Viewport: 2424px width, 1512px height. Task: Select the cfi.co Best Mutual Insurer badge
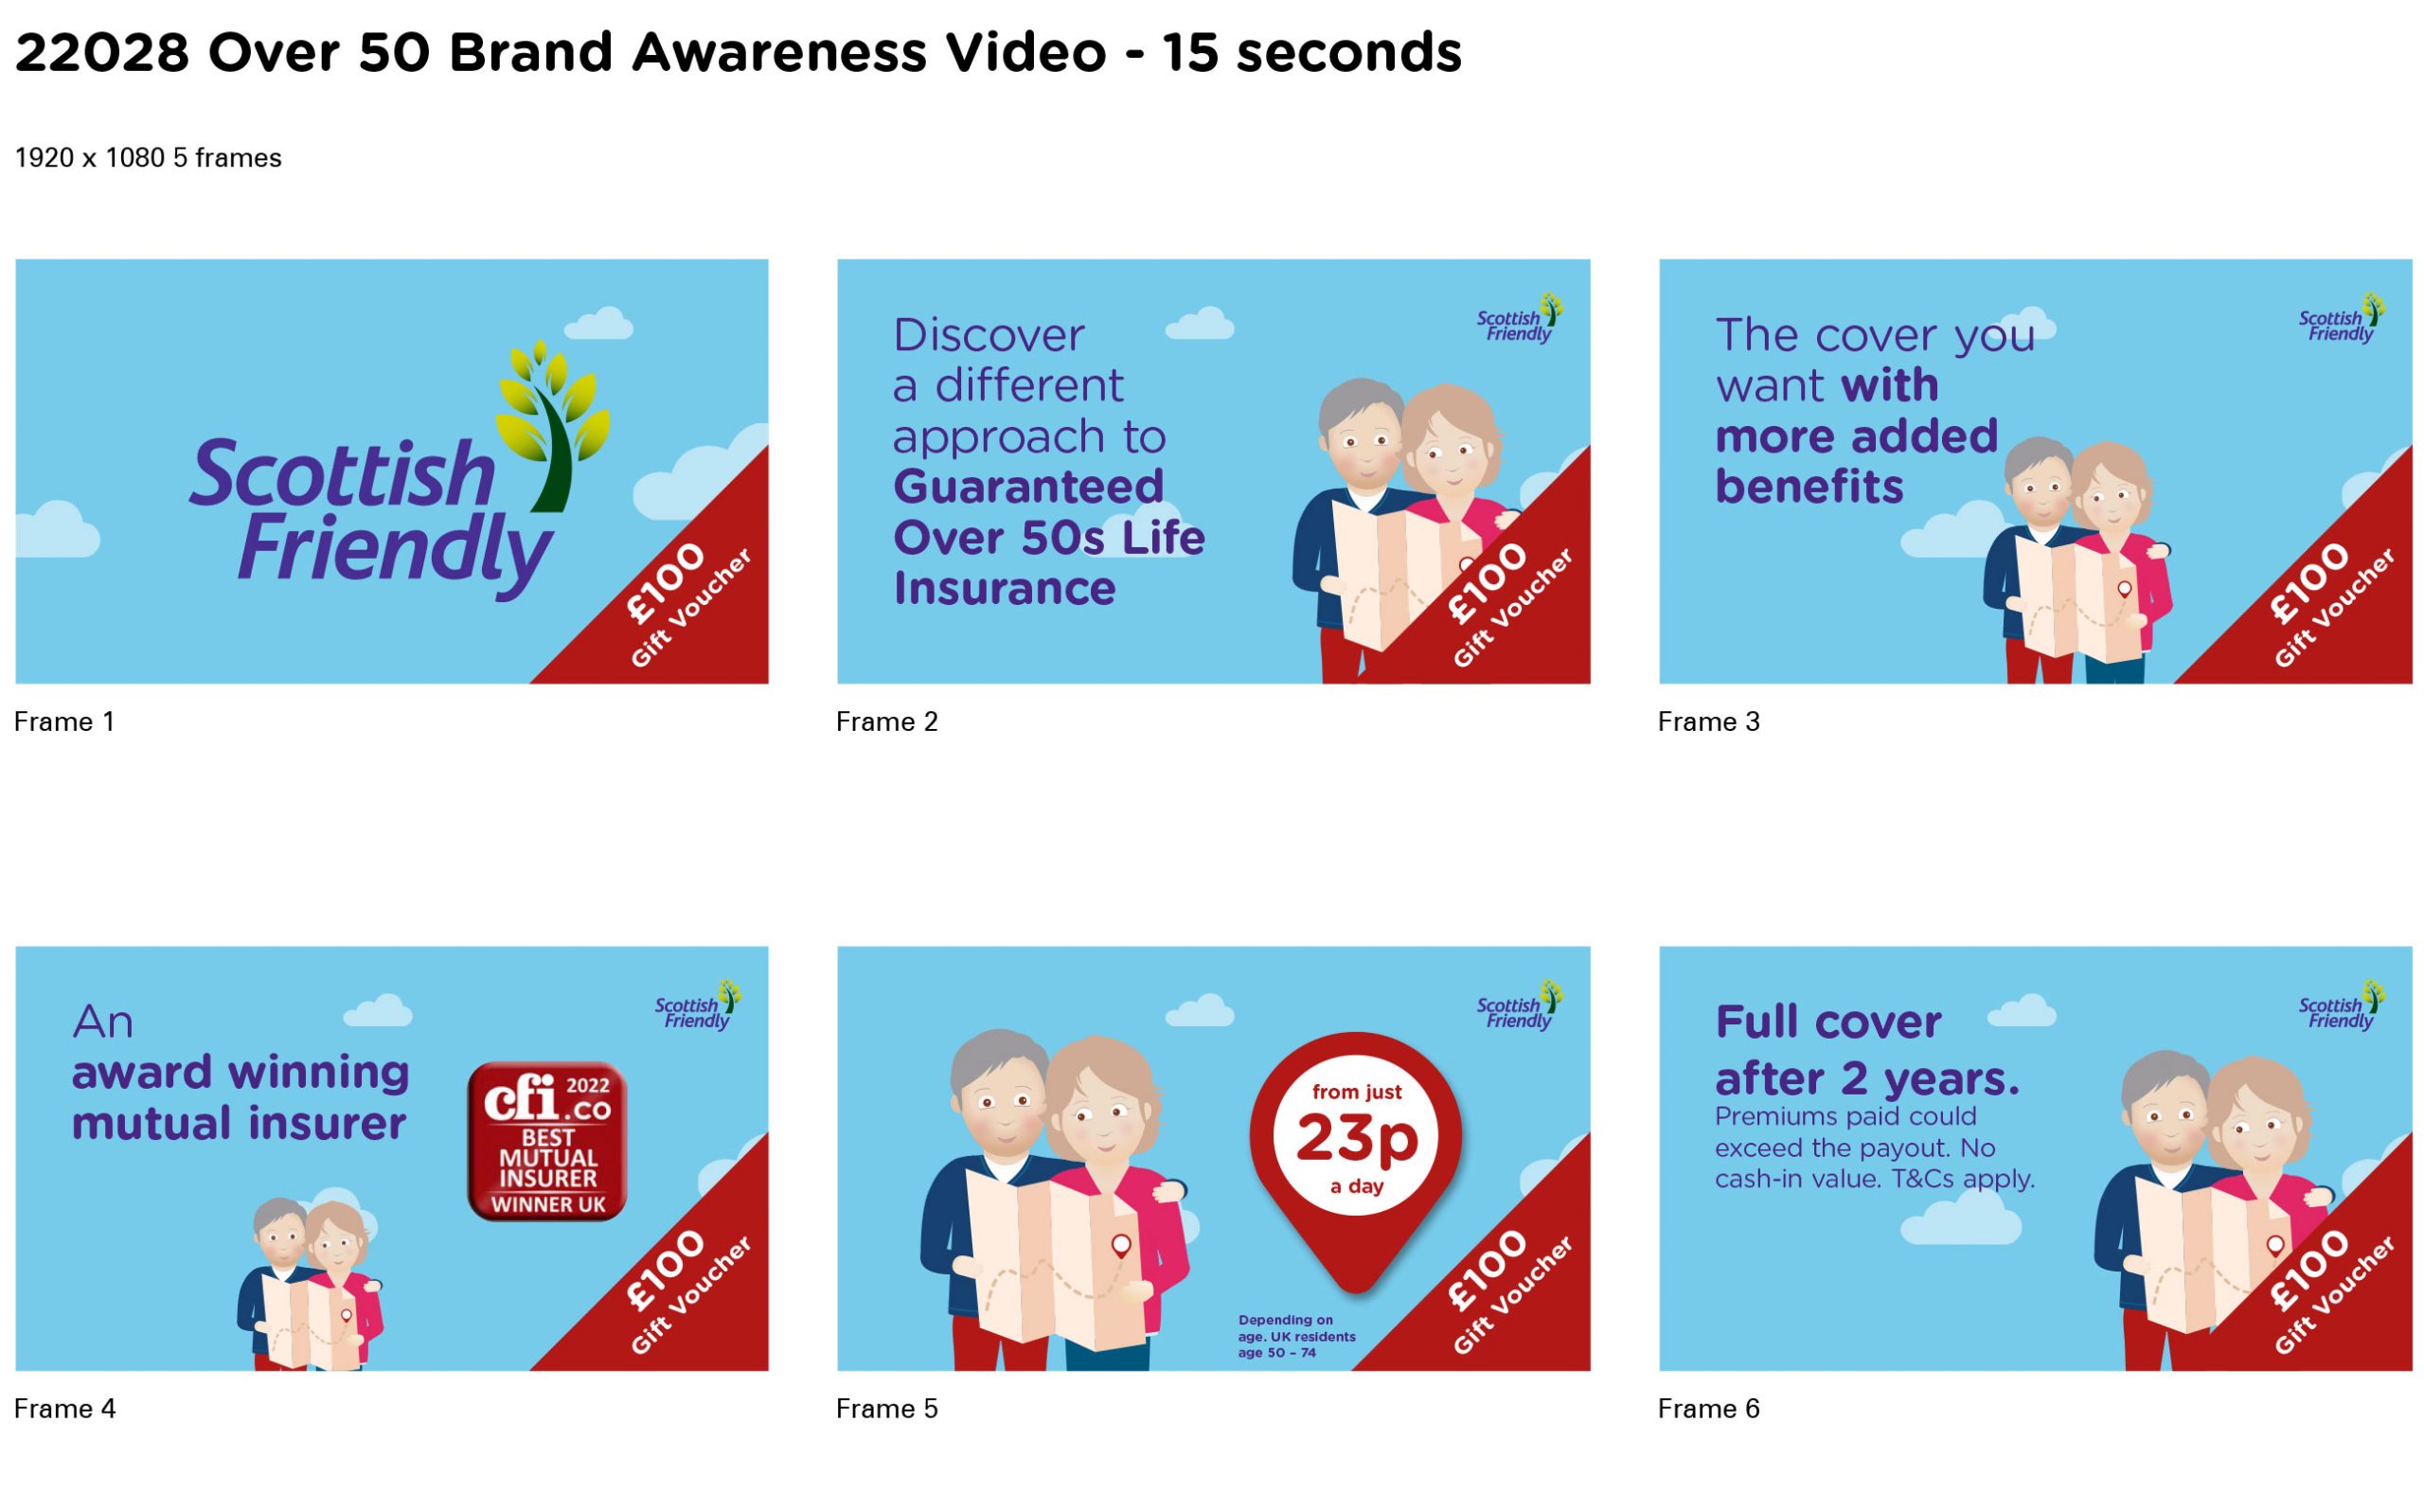point(547,1141)
